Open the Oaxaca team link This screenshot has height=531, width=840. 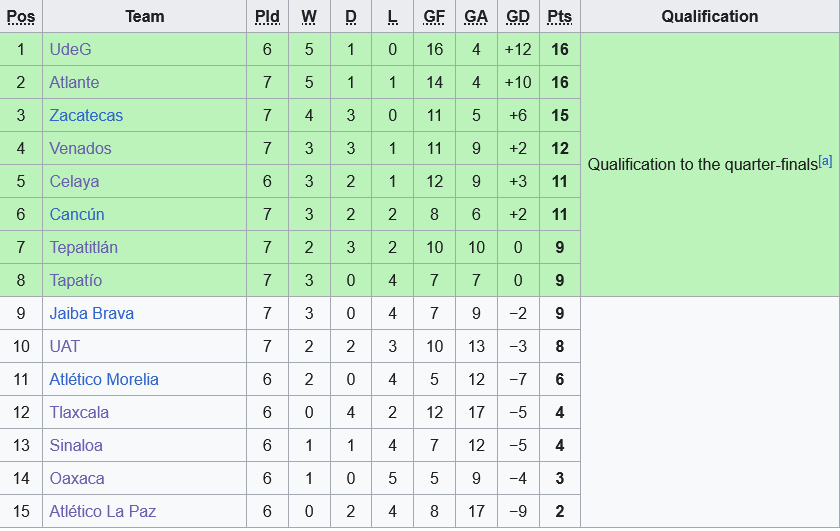[x=77, y=478]
